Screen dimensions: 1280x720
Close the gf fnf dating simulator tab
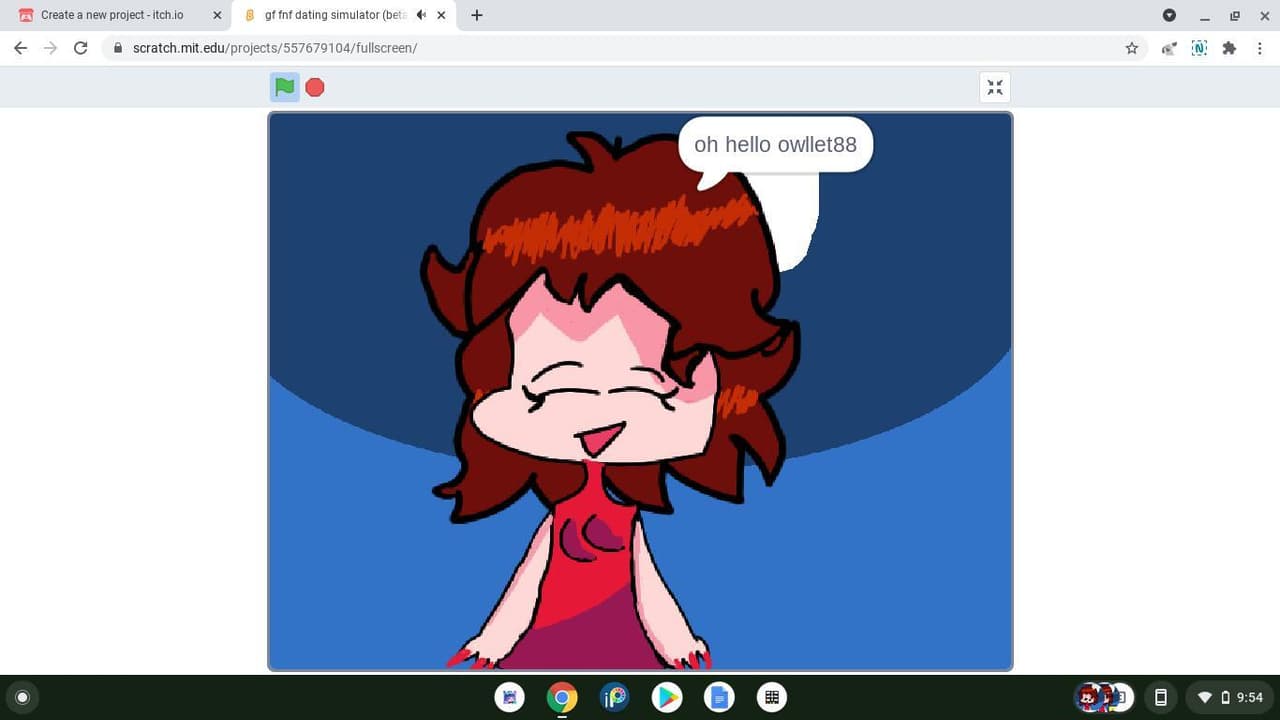tap(441, 15)
